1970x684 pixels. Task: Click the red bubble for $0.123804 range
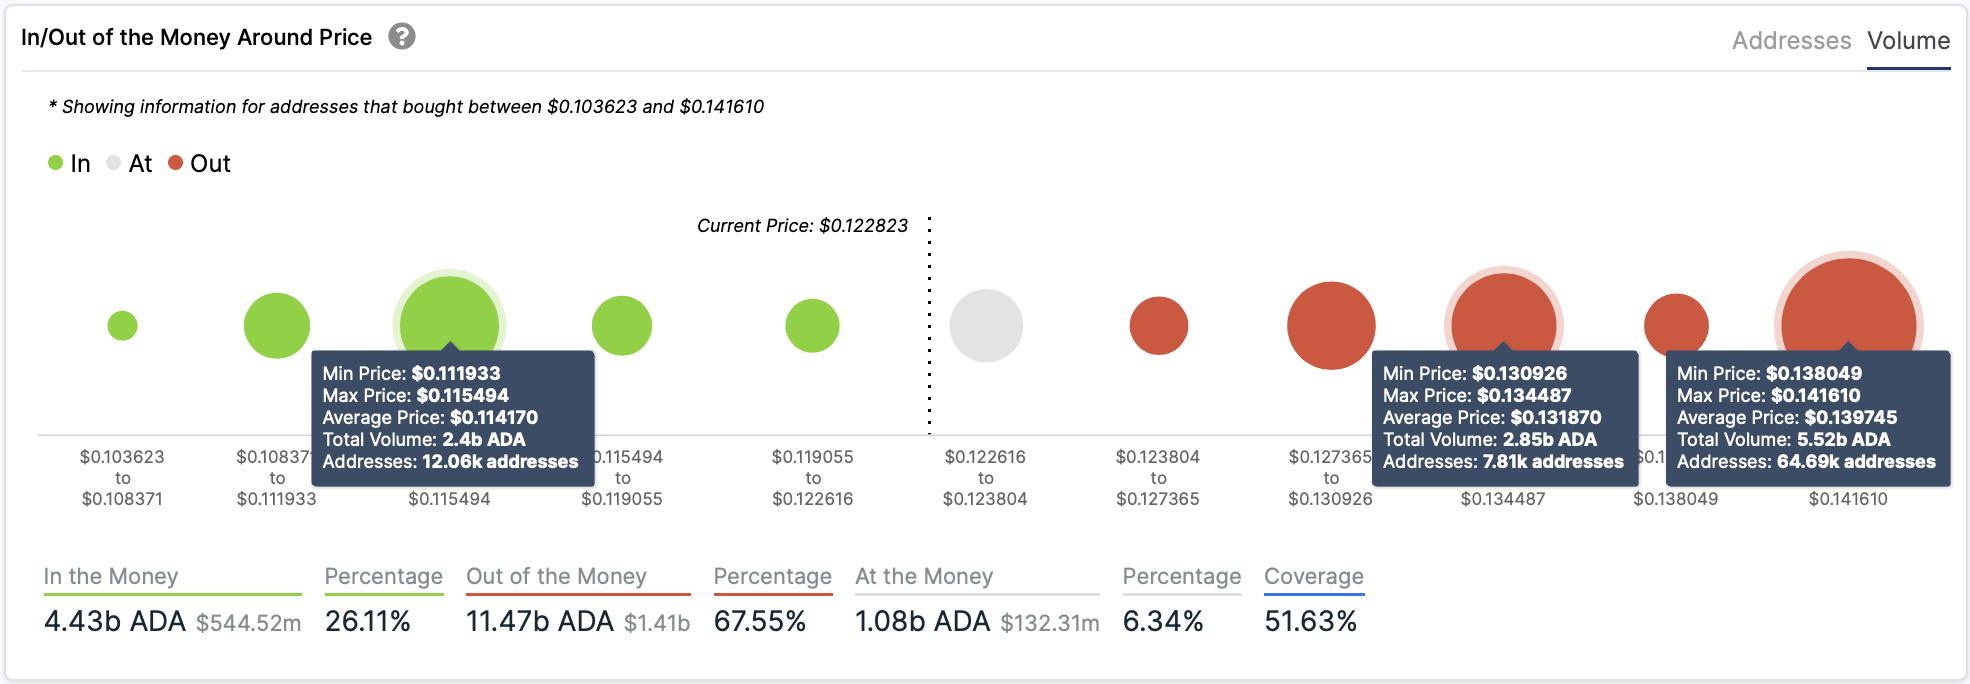coord(1159,326)
